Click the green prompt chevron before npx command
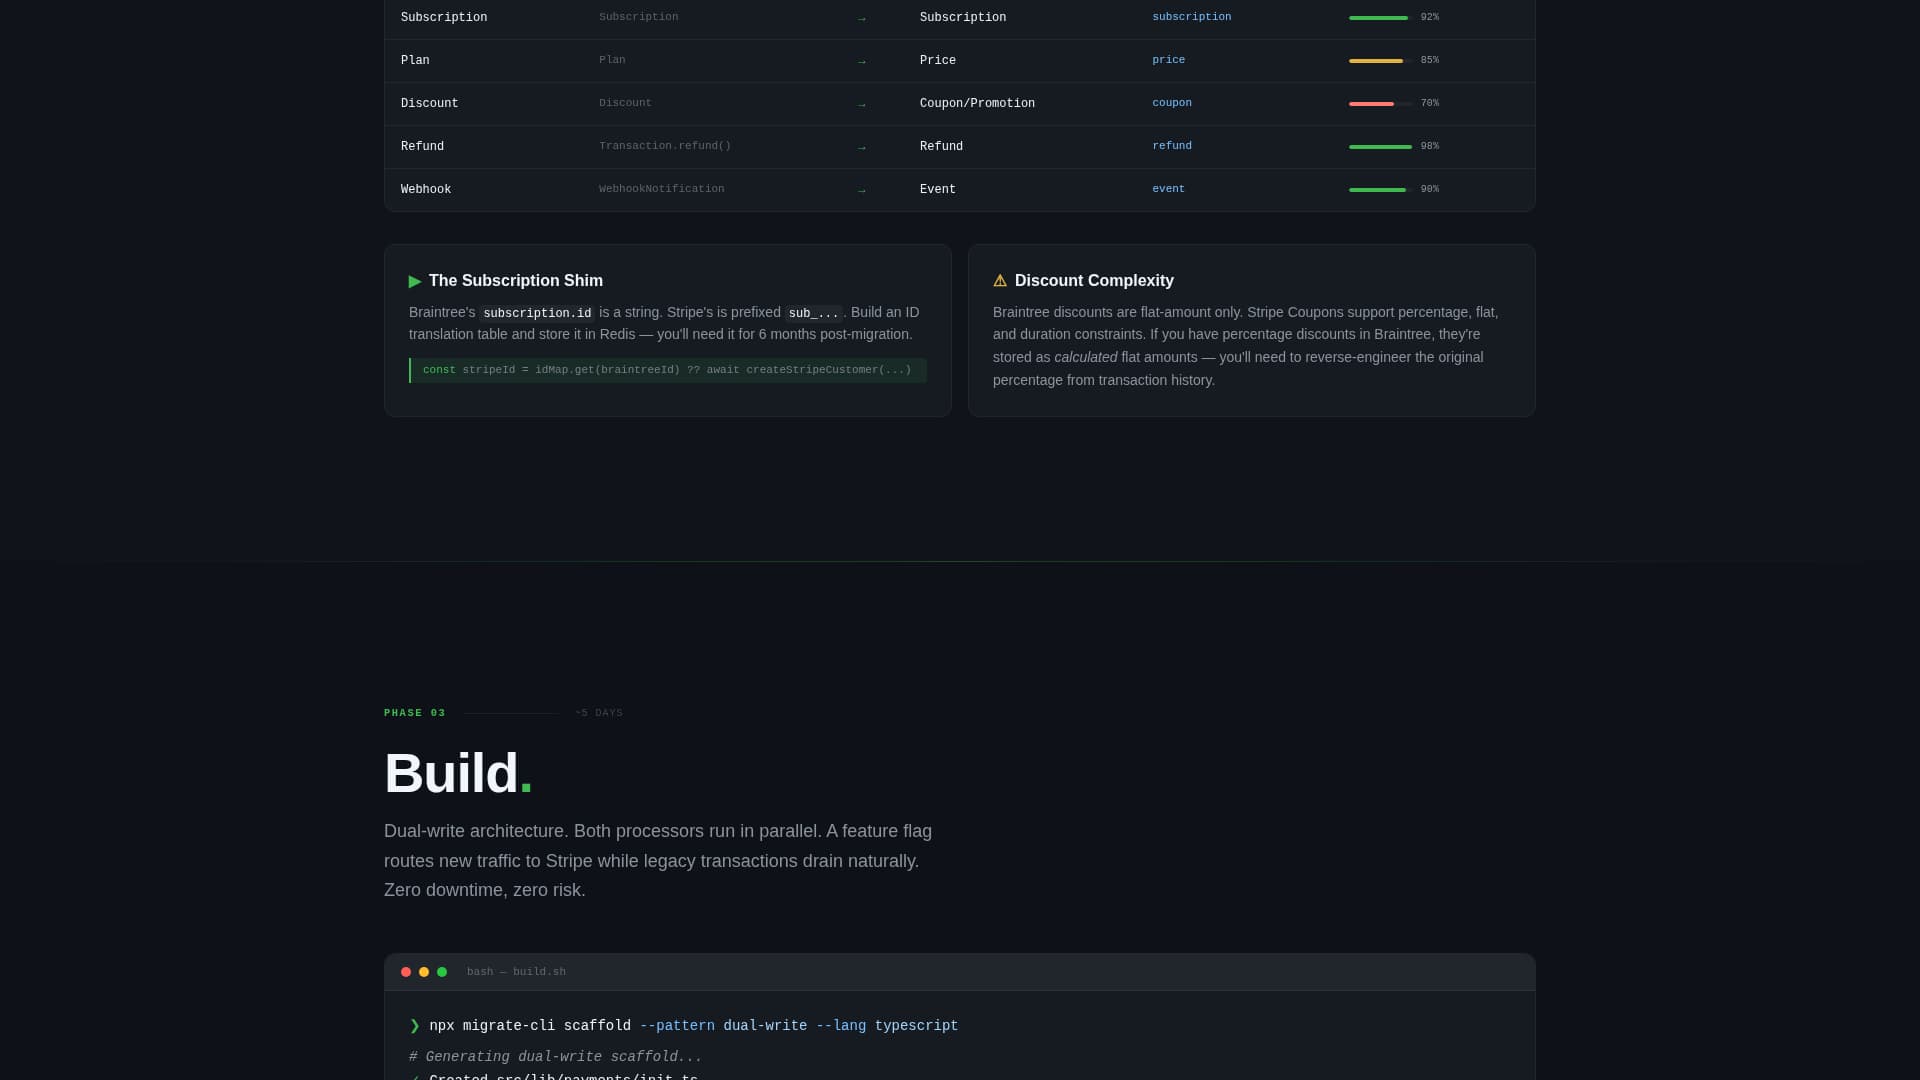Viewport: 1920px width, 1080px height. (415, 1026)
